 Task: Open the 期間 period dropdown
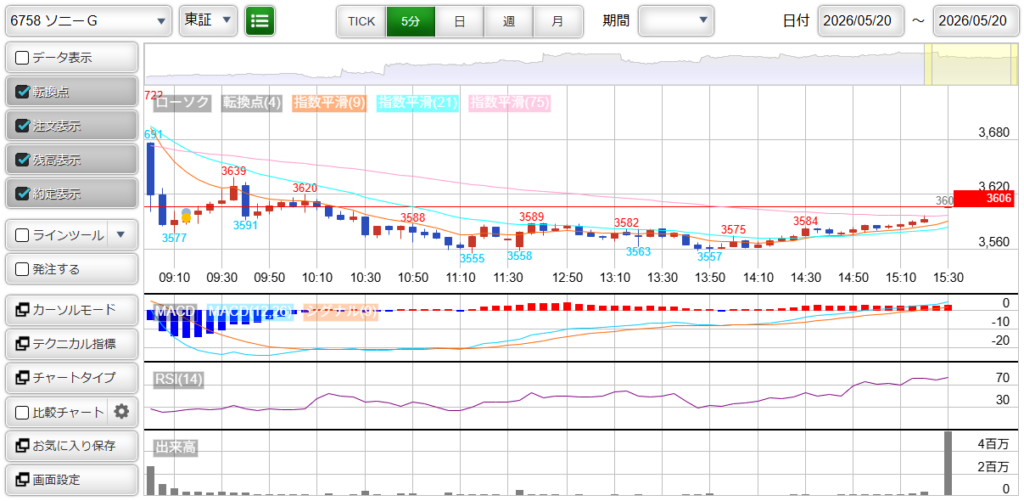pyautogui.click(x=676, y=21)
